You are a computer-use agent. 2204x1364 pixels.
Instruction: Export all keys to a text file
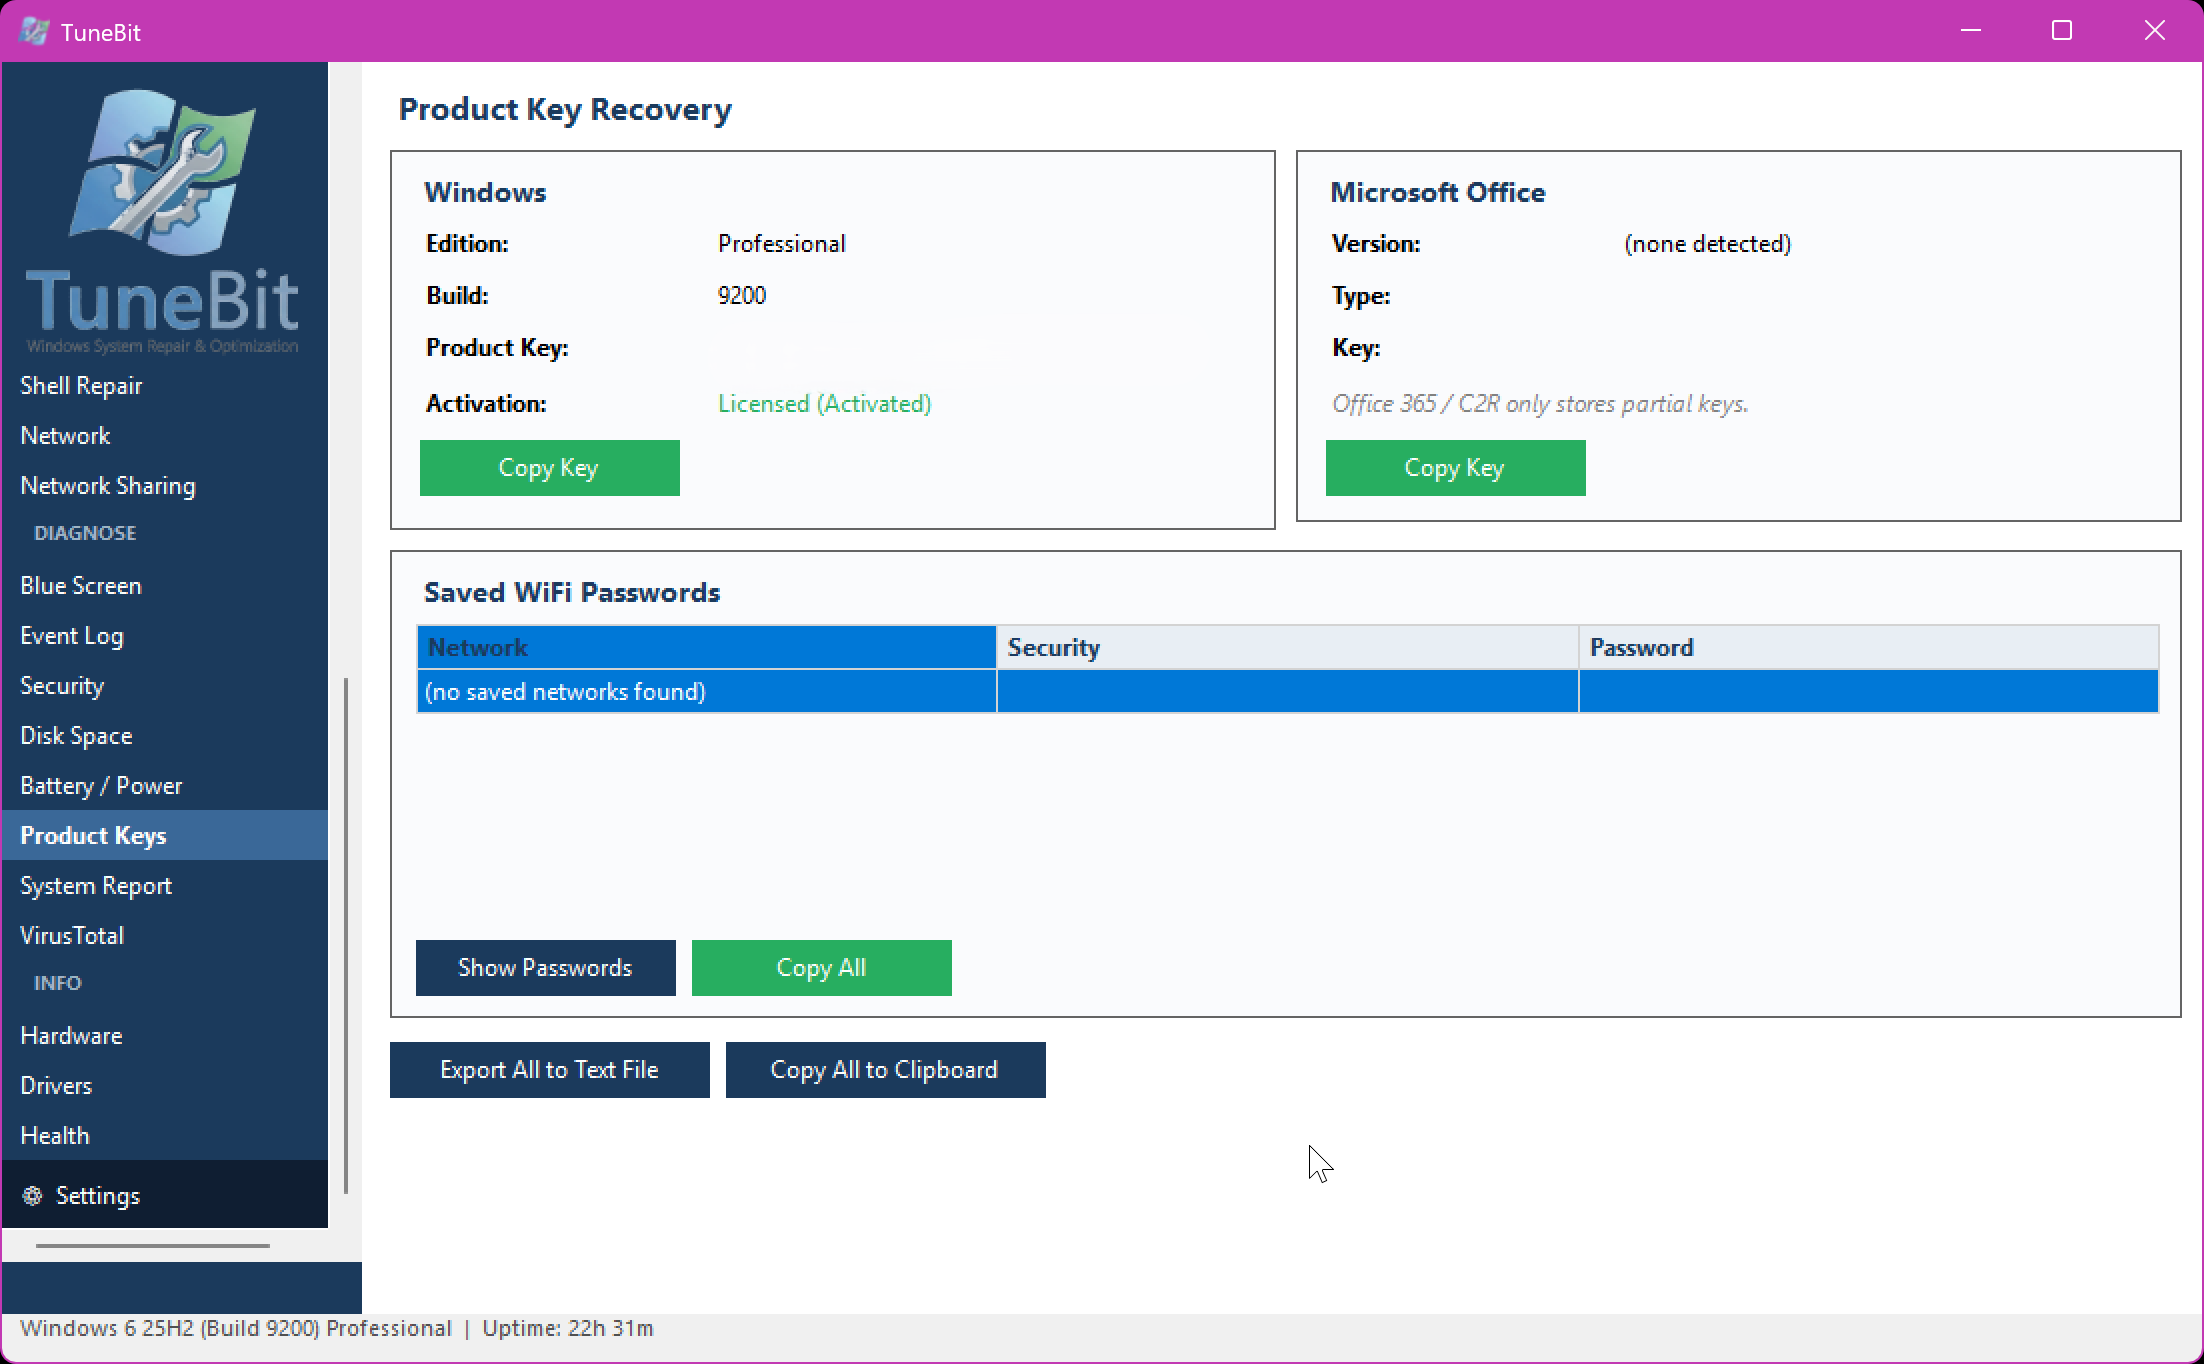coord(550,1070)
